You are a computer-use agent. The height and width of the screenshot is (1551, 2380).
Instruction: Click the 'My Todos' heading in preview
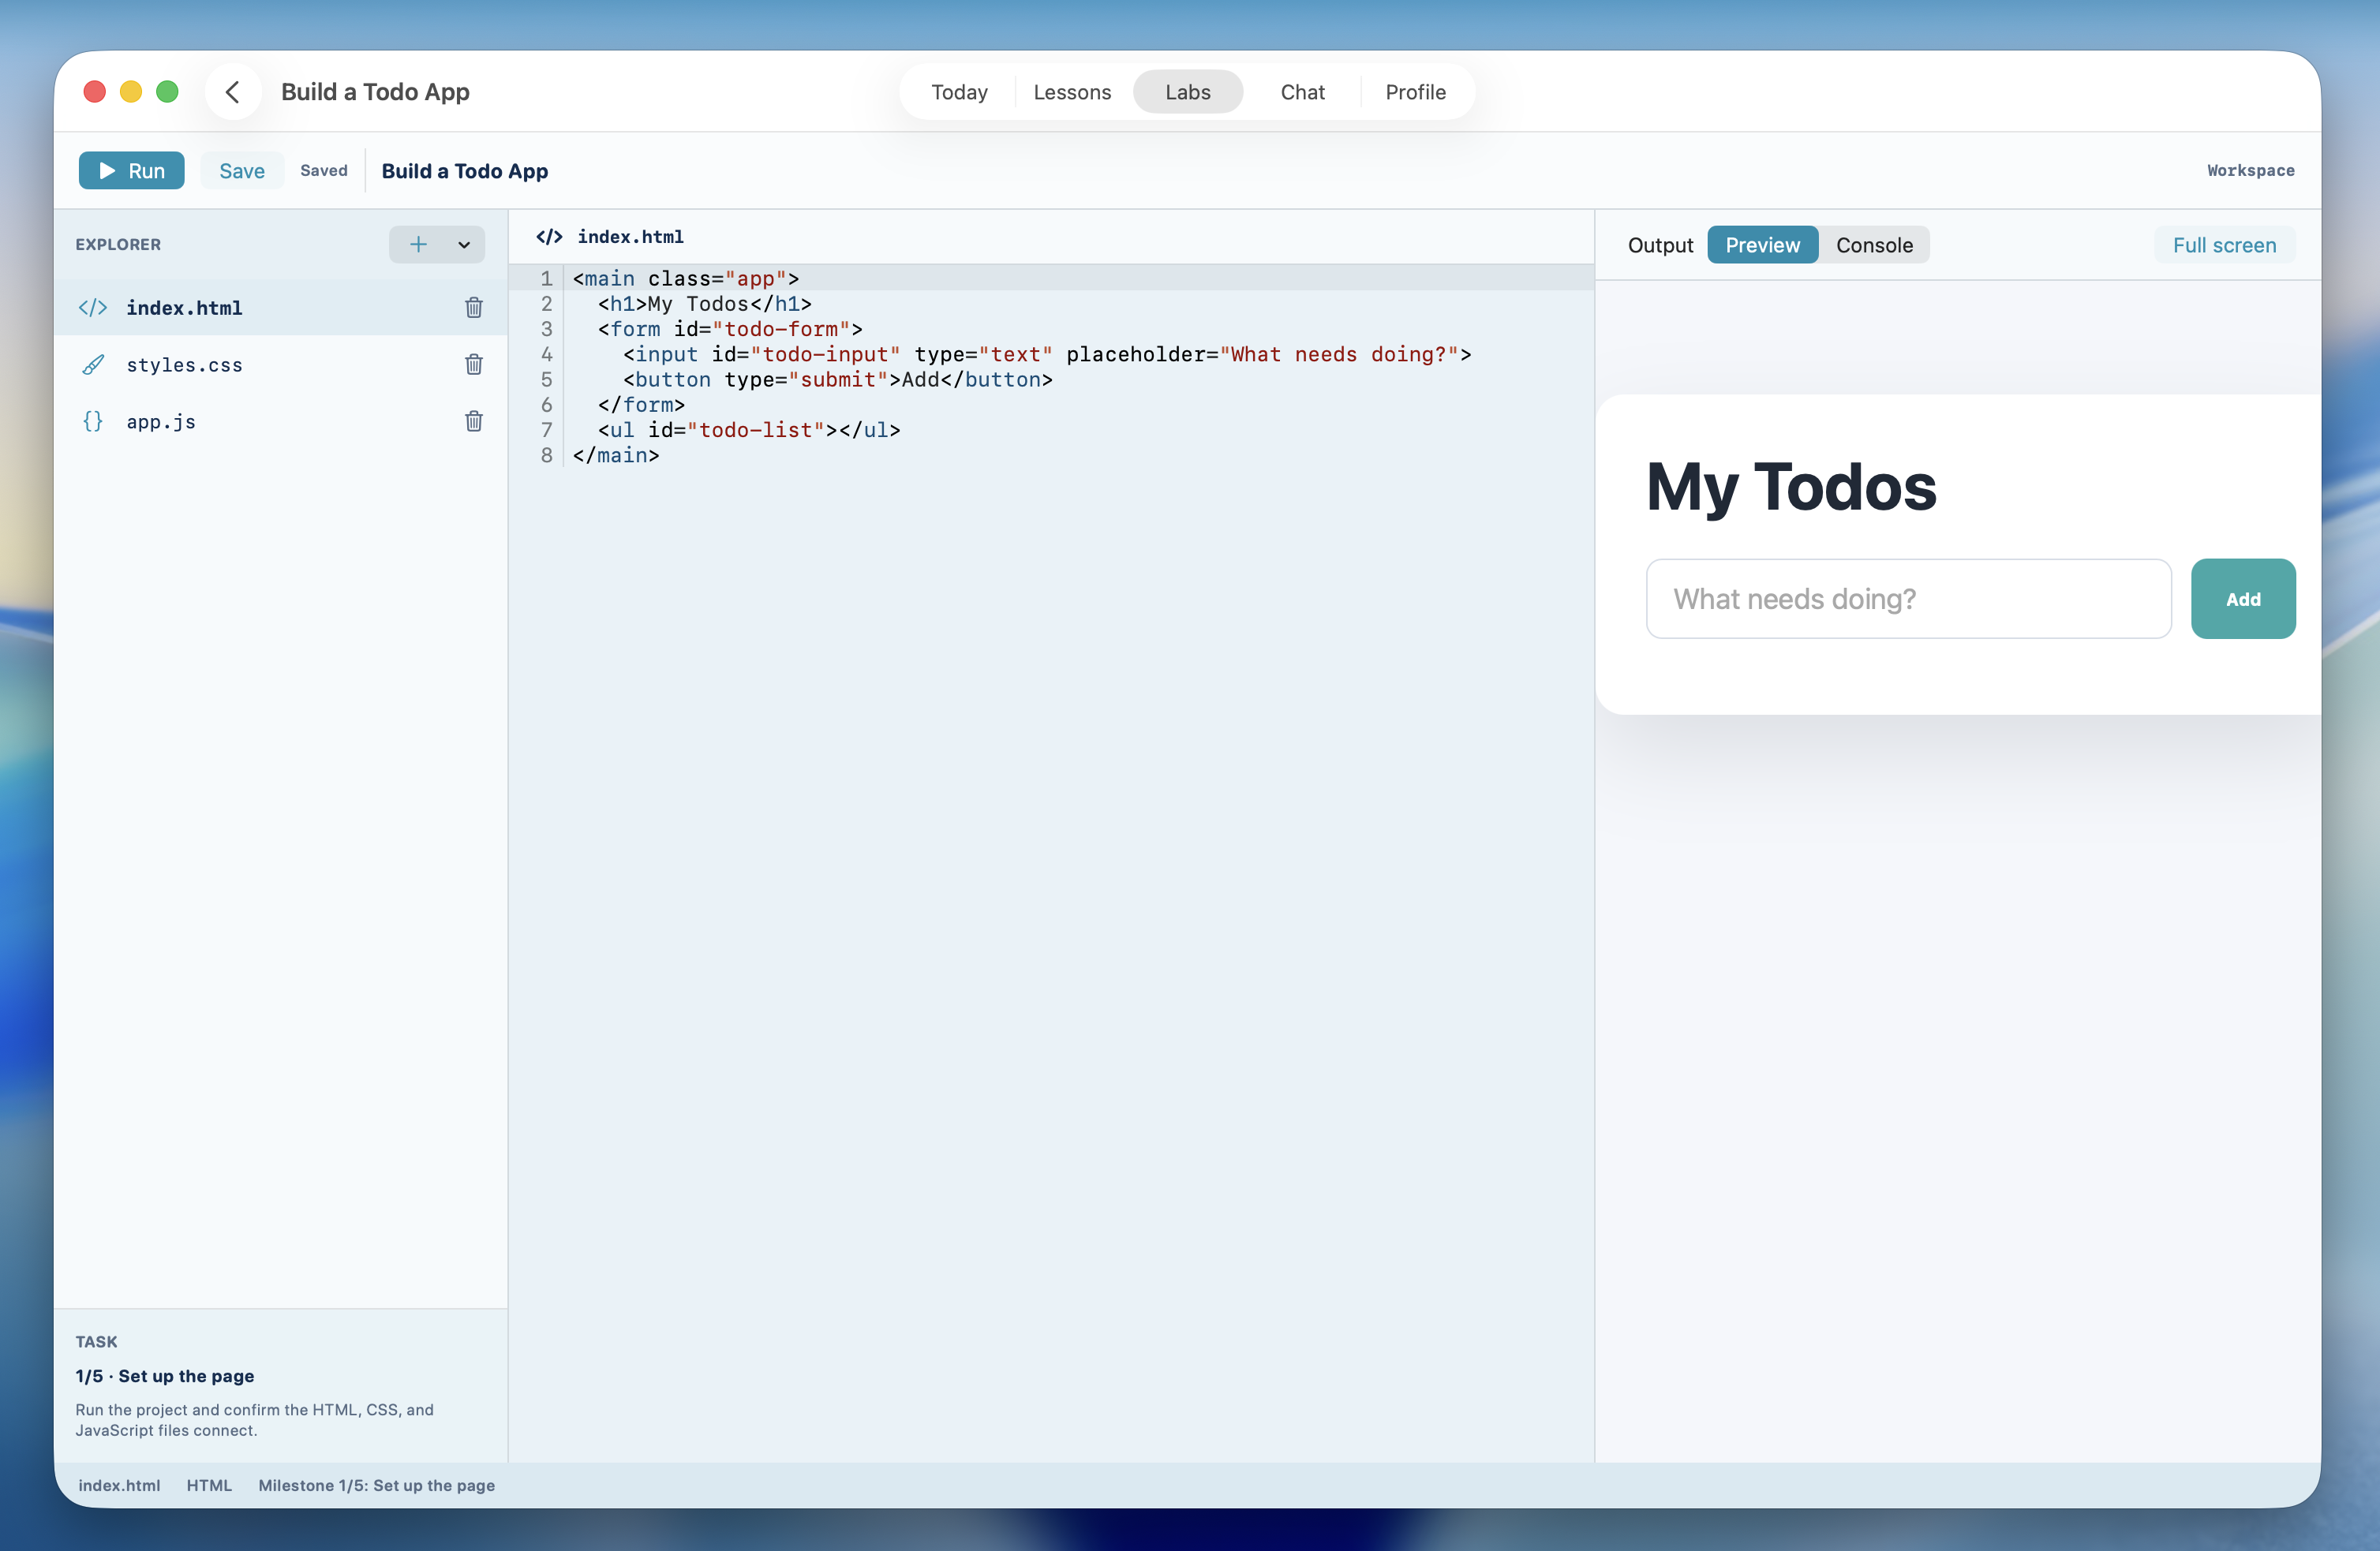click(x=1791, y=487)
